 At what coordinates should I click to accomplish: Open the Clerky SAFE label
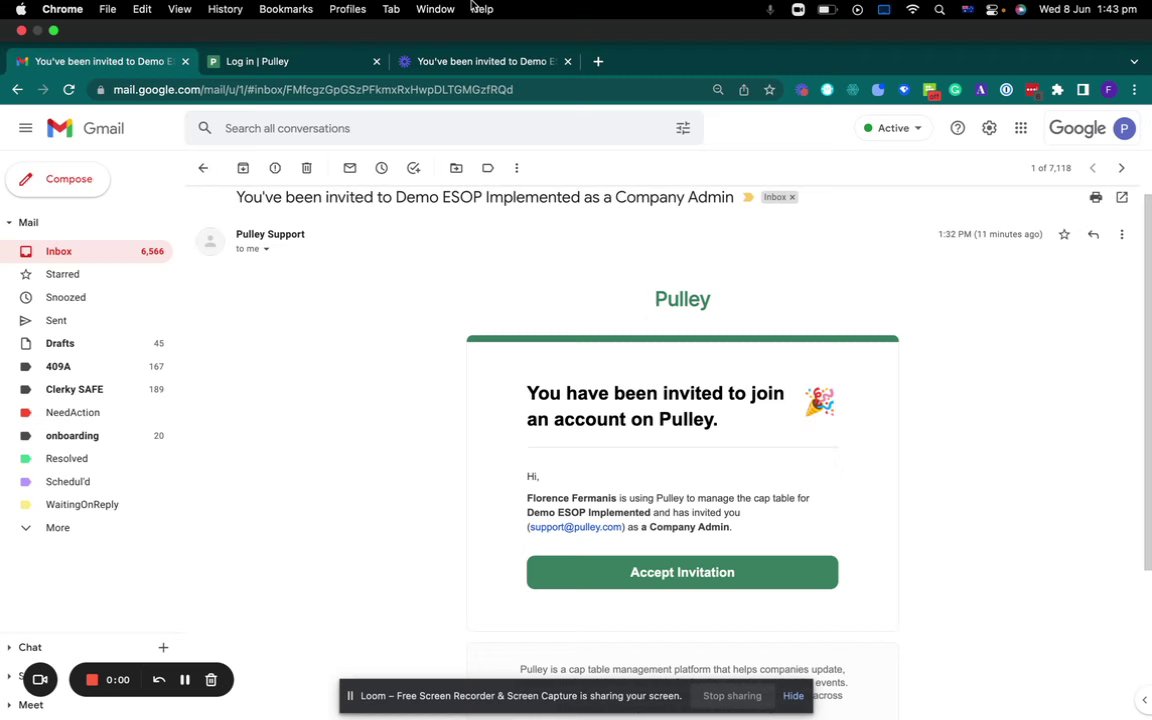pos(74,389)
